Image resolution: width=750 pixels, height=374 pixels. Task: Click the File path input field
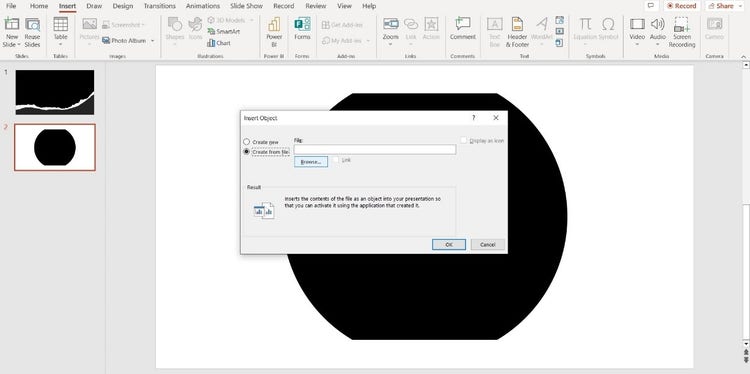(x=375, y=150)
